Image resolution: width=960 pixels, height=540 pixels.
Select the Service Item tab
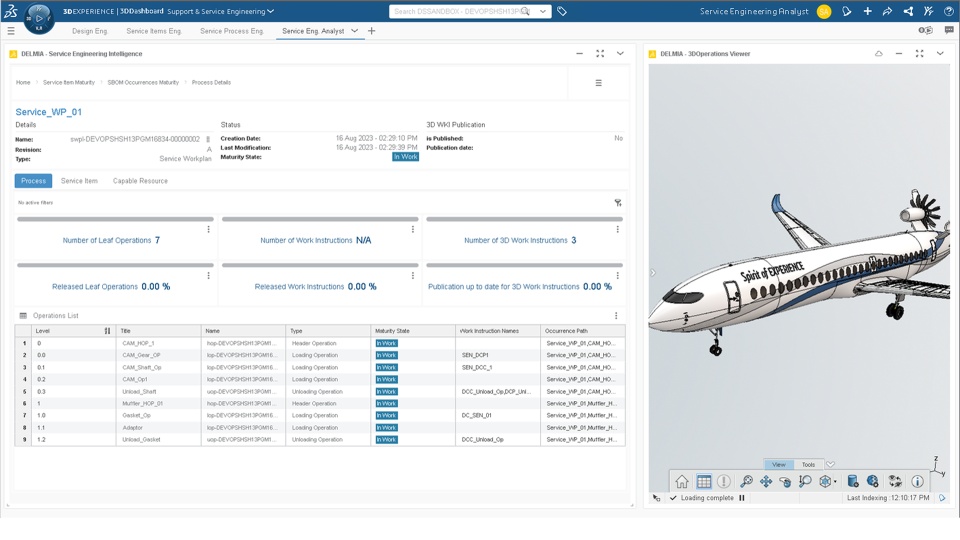coord(79,181)
